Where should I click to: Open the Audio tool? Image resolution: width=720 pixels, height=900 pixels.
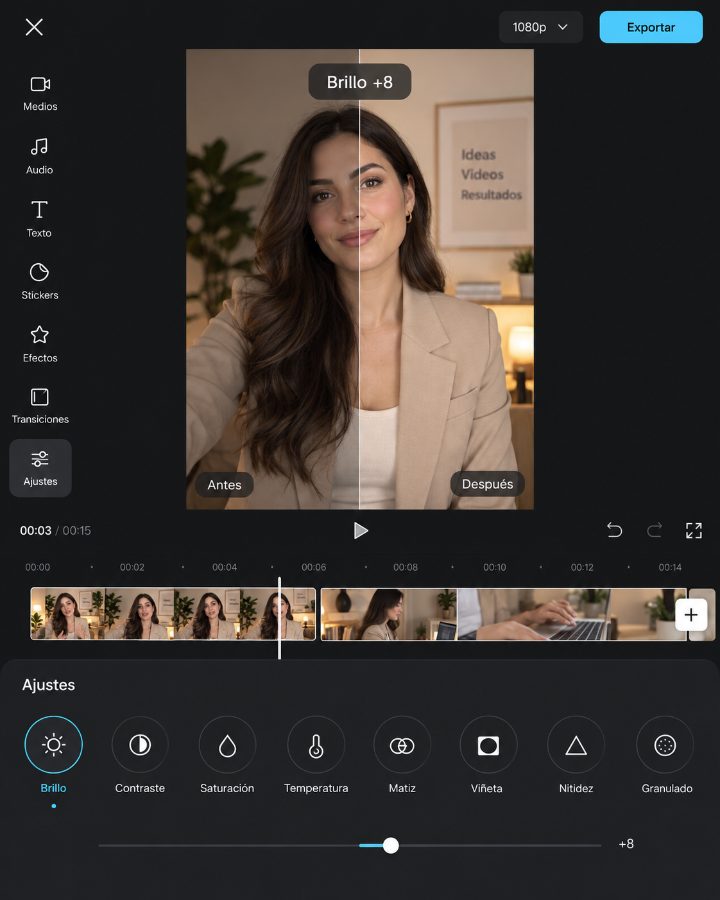pos(40,156)
